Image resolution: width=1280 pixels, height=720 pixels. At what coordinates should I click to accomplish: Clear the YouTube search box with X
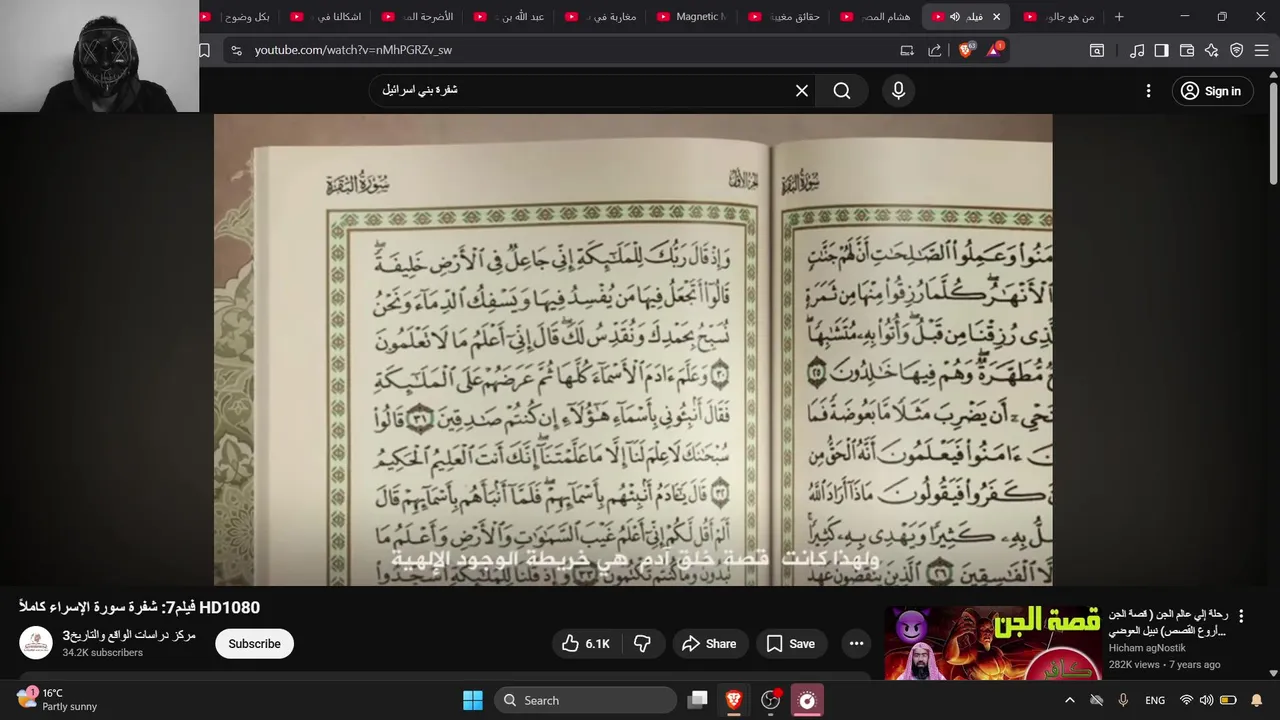click(802, 91)
